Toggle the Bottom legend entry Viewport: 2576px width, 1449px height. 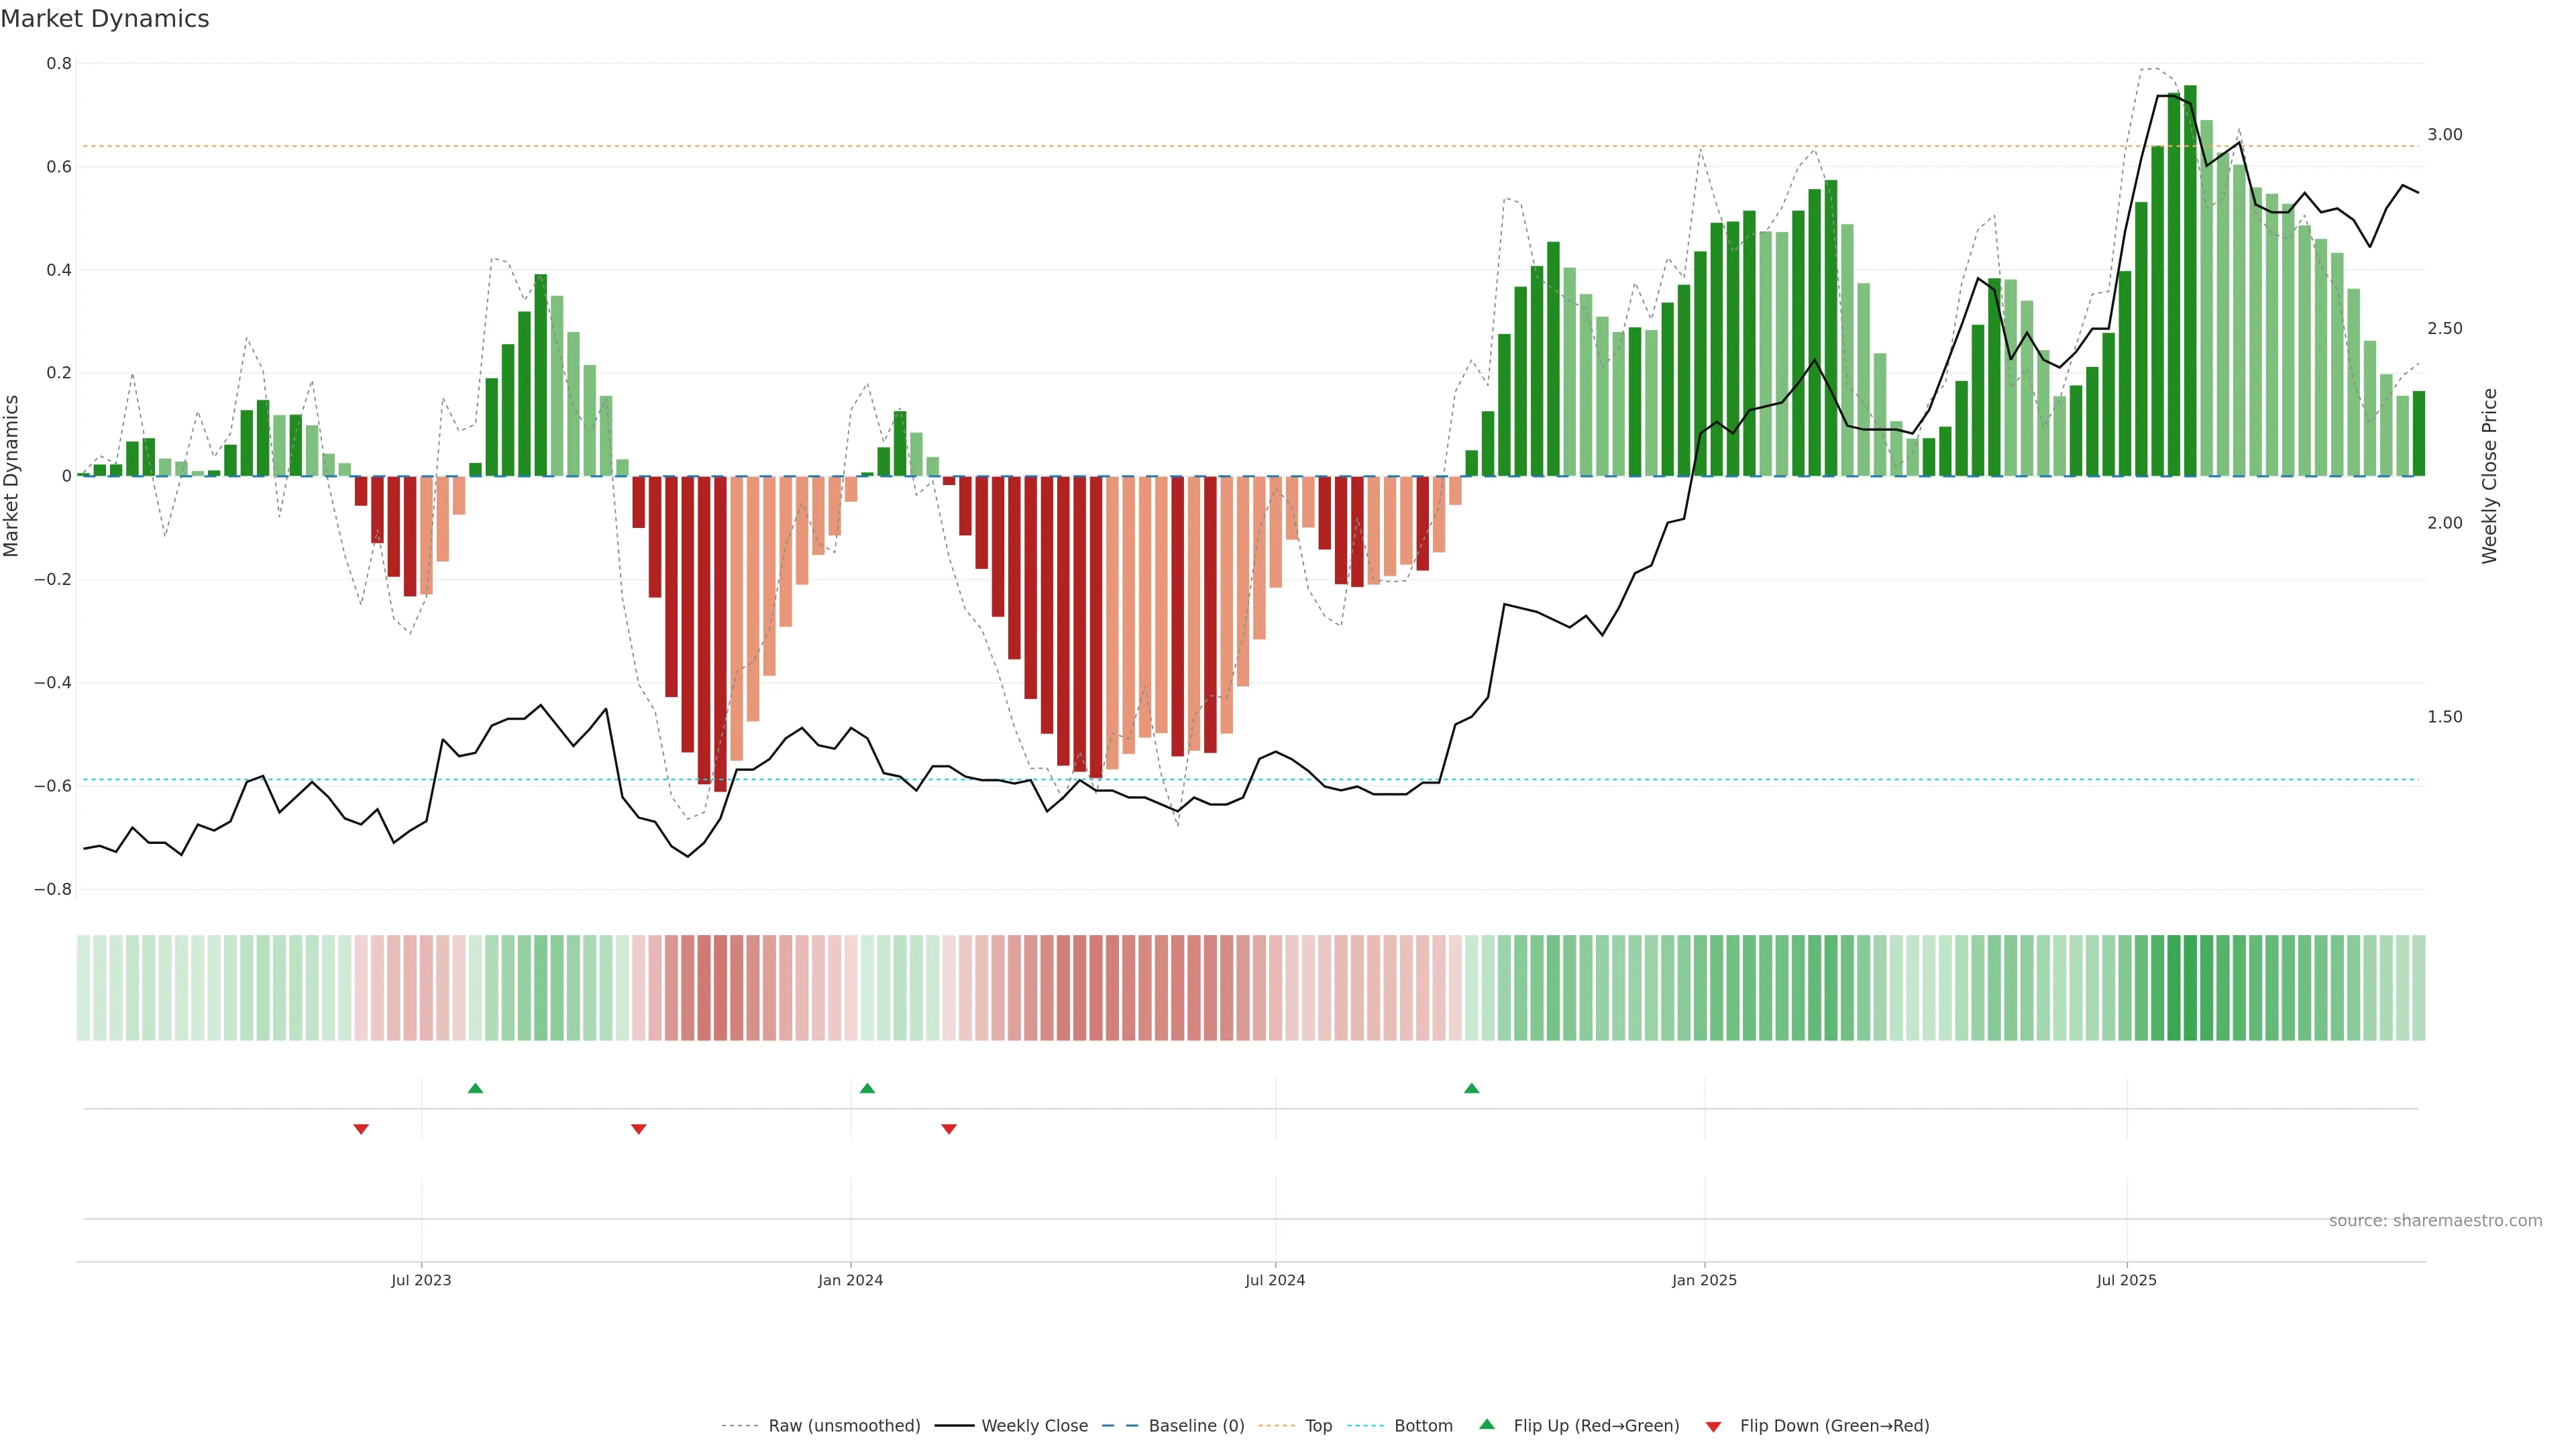(1423, 1426)
